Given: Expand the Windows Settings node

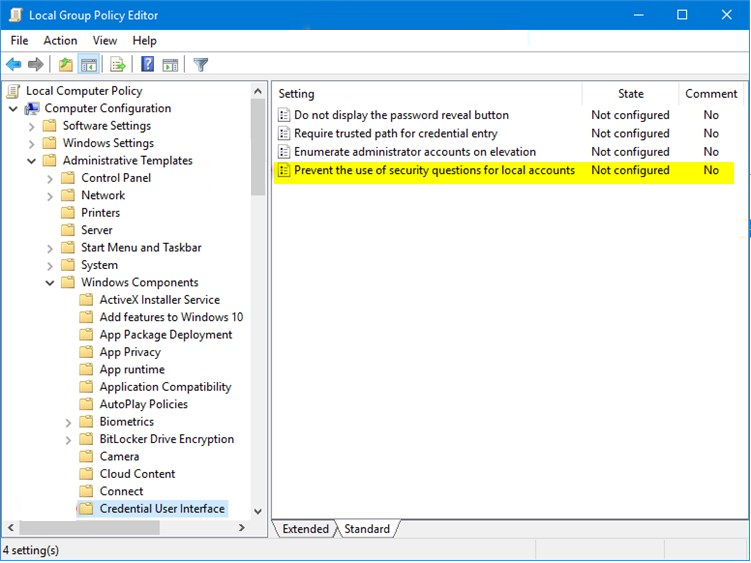Looking at the screenshot, I should point(32,144).
